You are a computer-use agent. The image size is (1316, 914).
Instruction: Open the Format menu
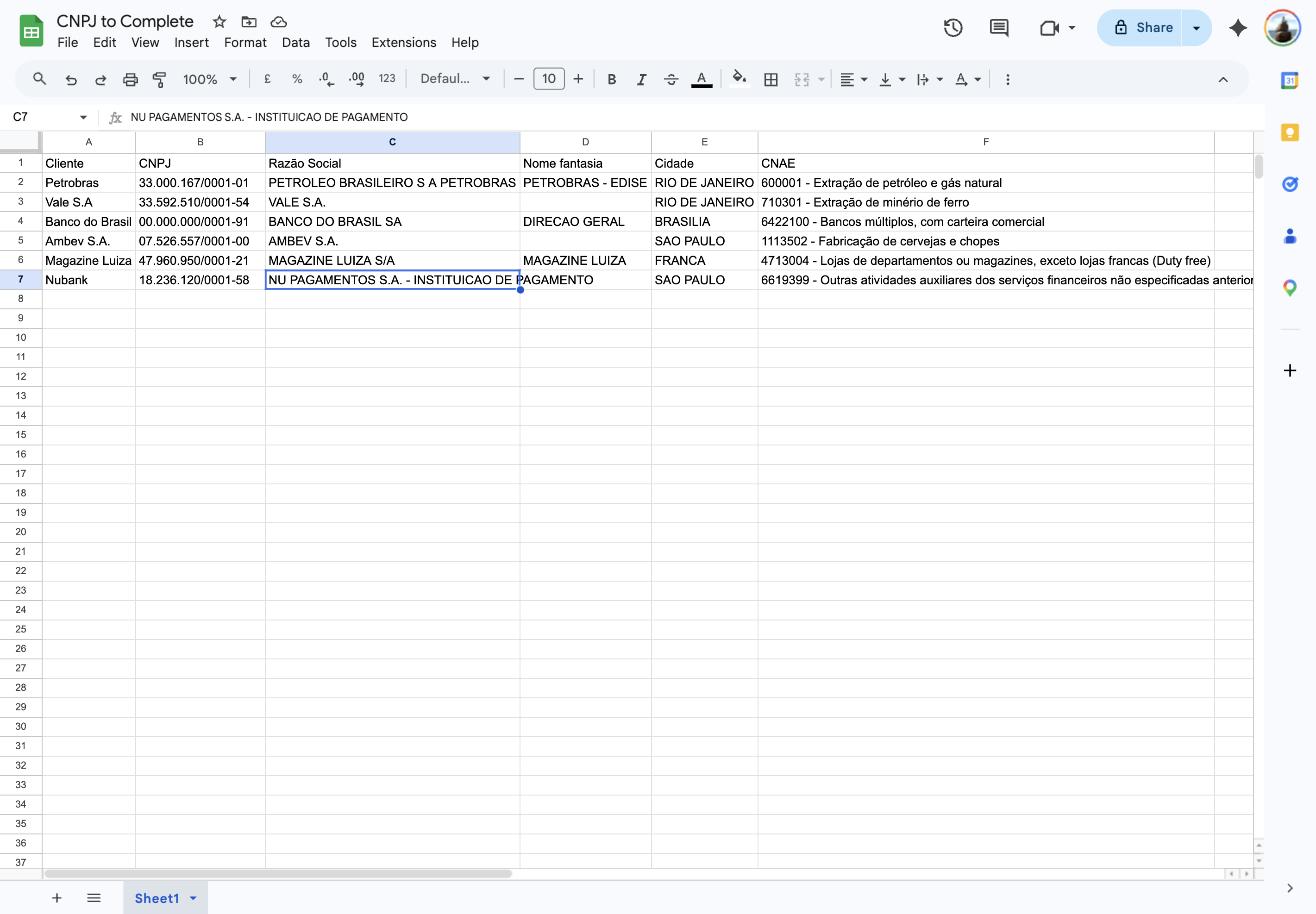coord(245,43)
